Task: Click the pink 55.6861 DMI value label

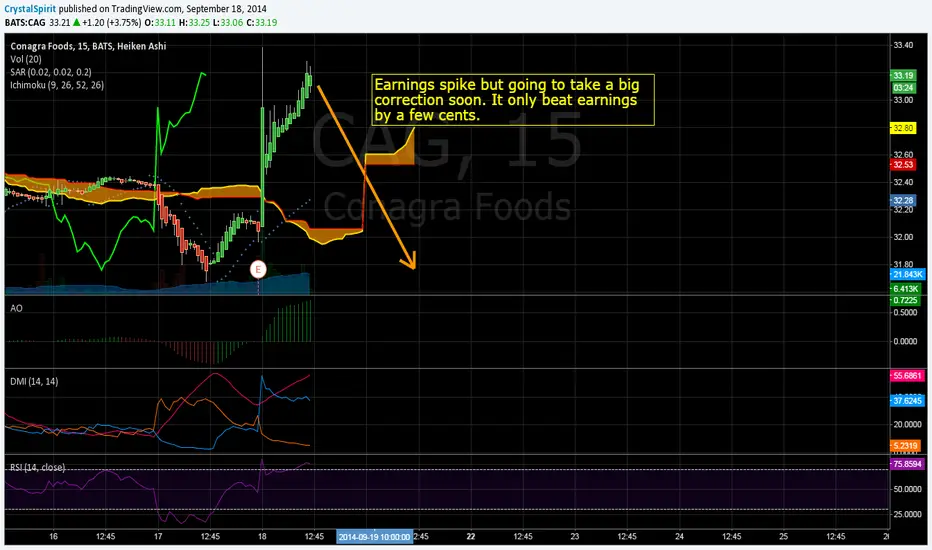Action: click(907, 376)
